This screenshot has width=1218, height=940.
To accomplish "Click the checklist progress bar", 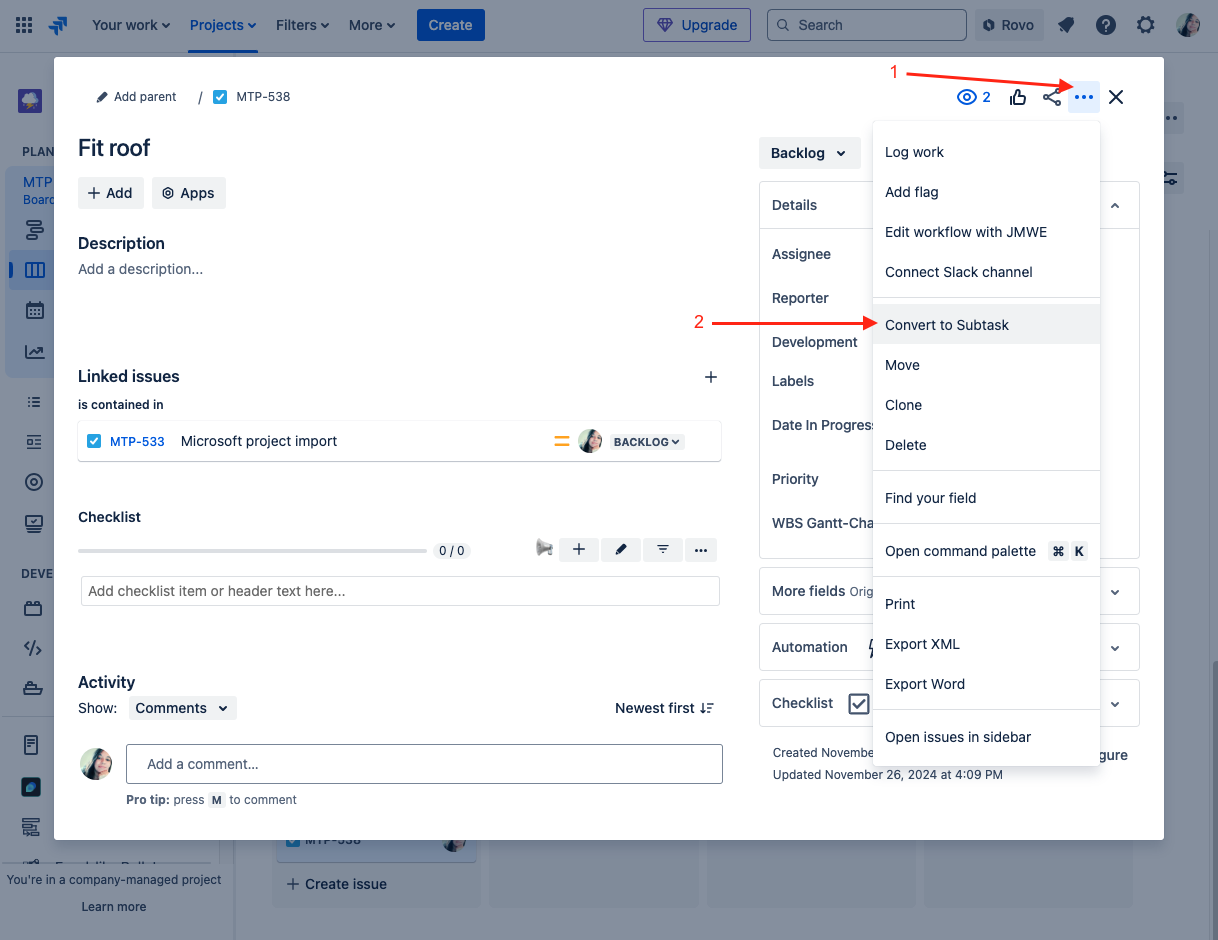I will (252, 550).
